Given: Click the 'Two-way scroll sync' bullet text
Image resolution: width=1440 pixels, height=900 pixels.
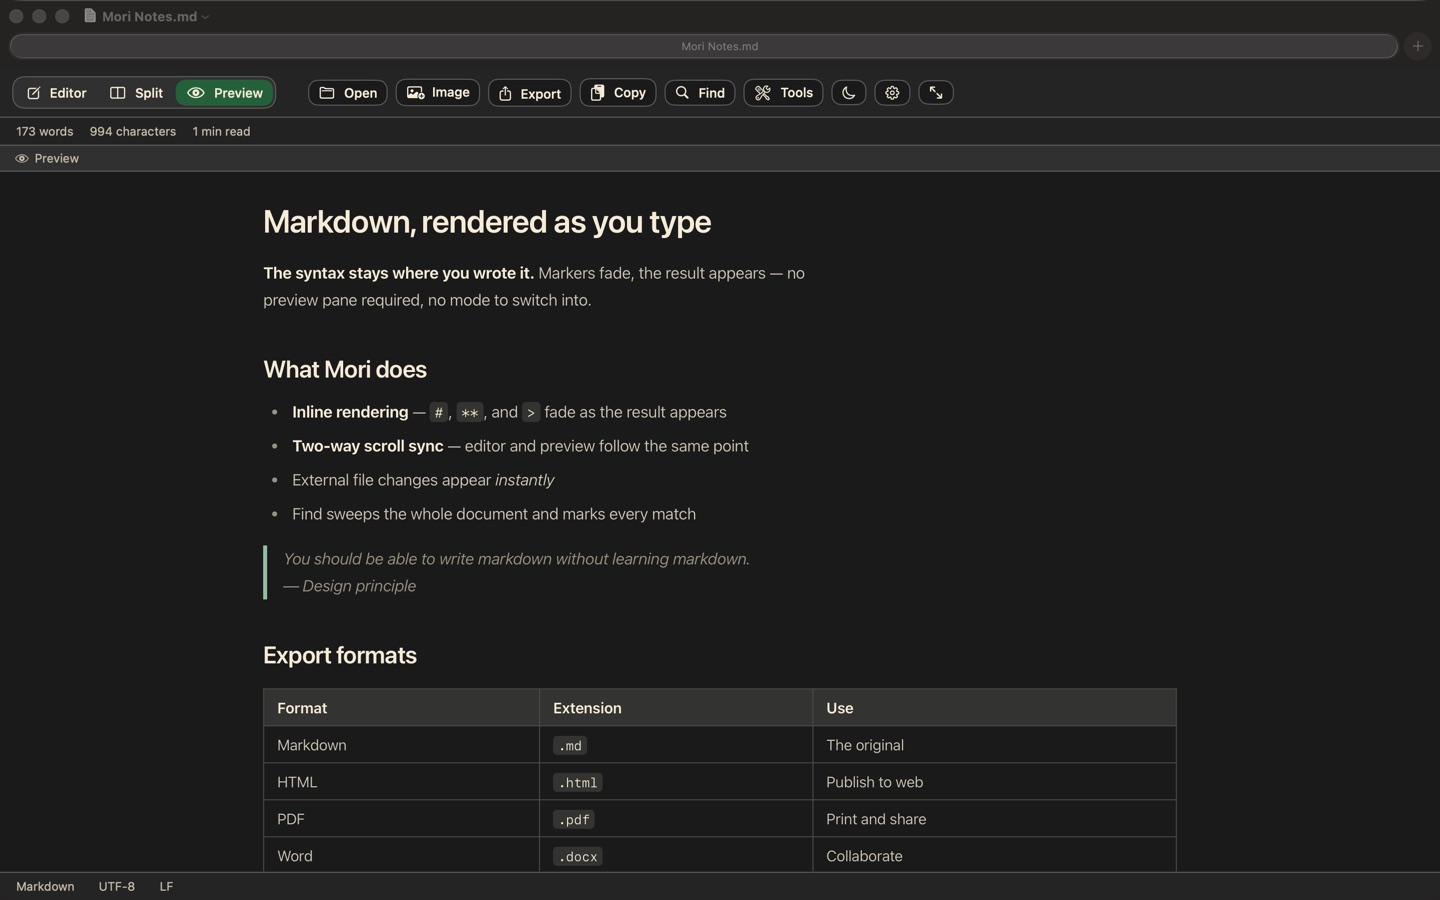Looking at the screenshot, I should click(x=367, y=446).
